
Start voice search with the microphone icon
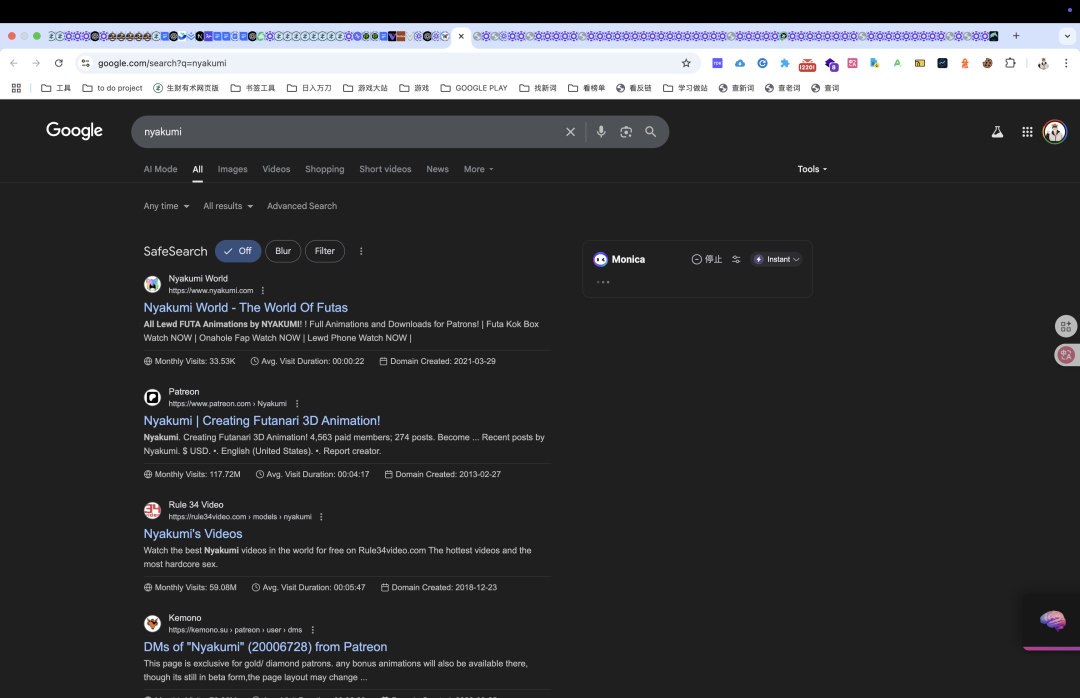601,132
